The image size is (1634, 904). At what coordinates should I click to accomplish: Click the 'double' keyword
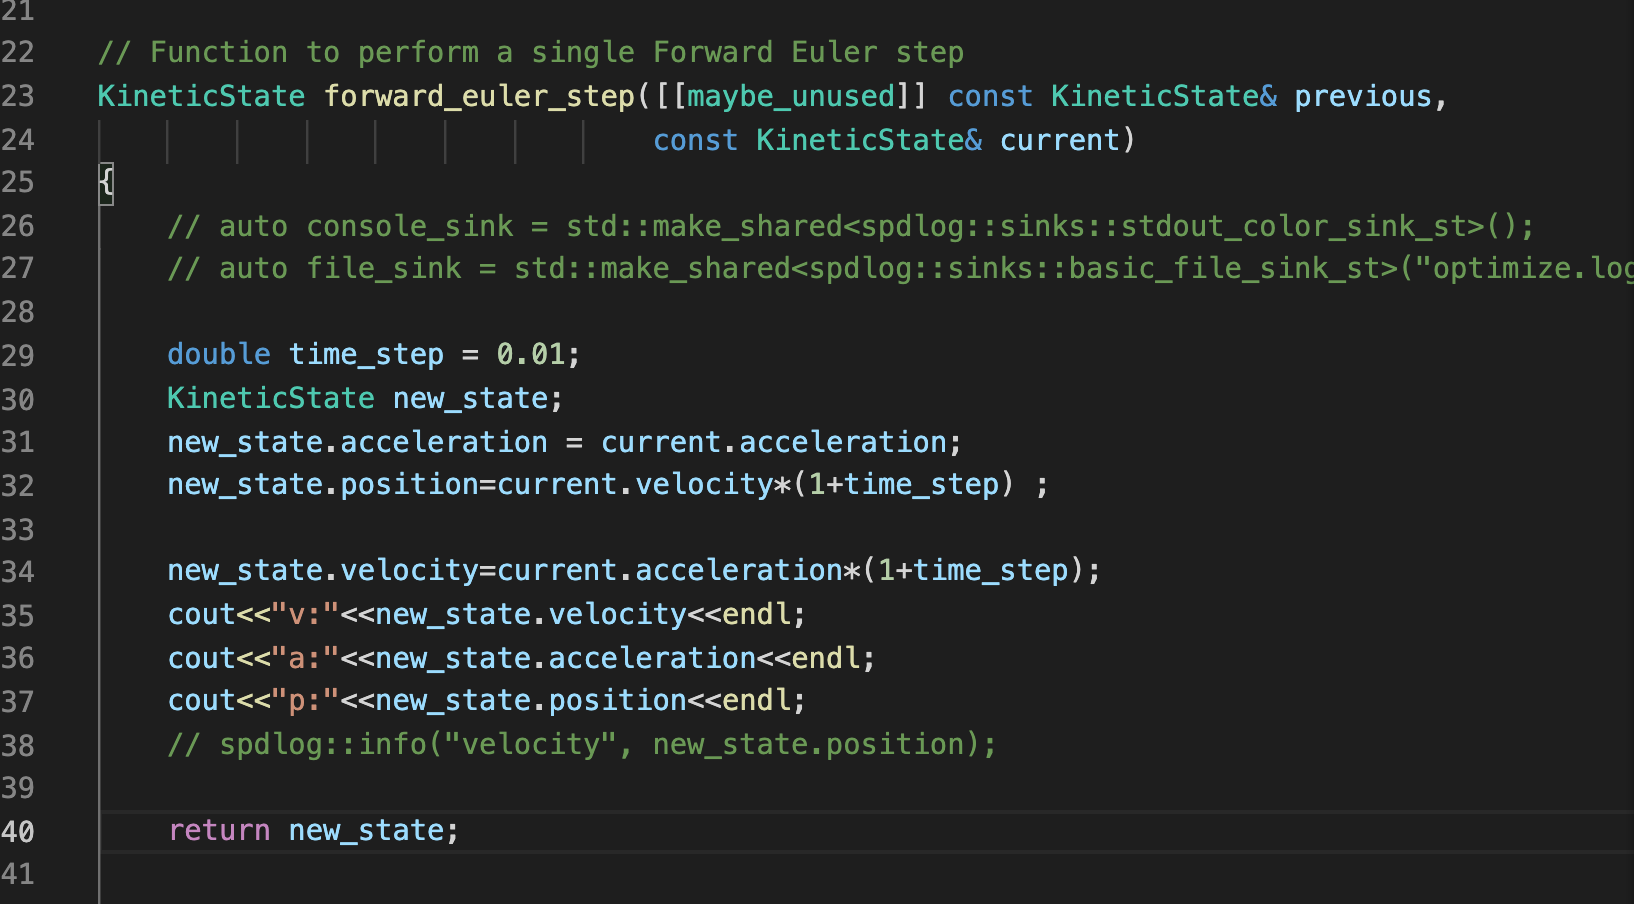click(218, 355)
